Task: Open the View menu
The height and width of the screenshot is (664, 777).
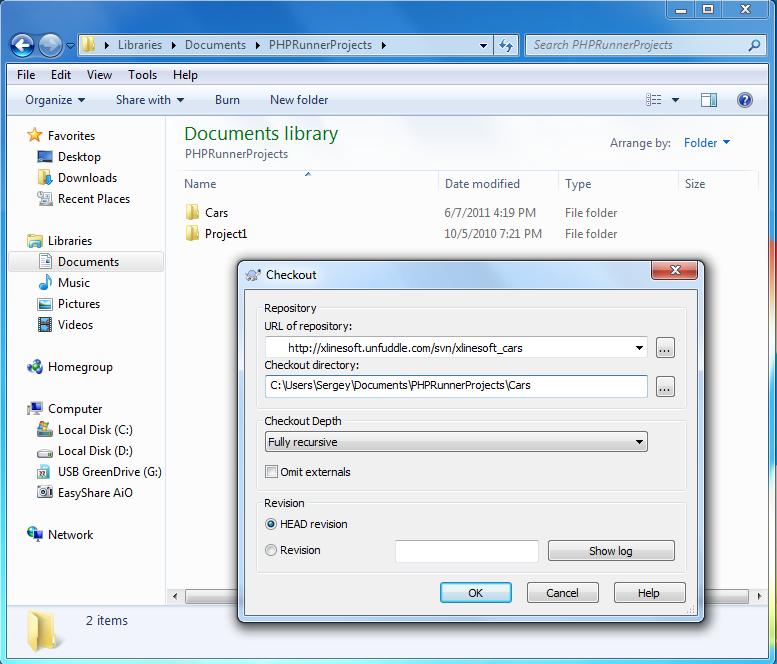Action: [99, 75]
